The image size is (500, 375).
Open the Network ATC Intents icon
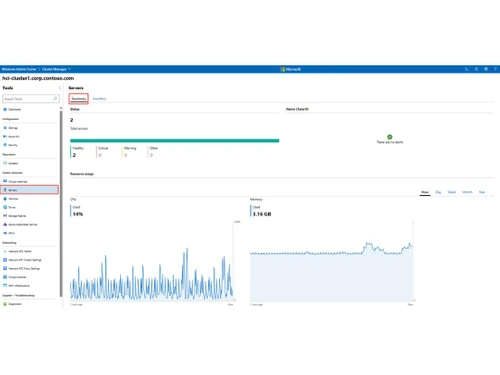click(x=5, y=251)
